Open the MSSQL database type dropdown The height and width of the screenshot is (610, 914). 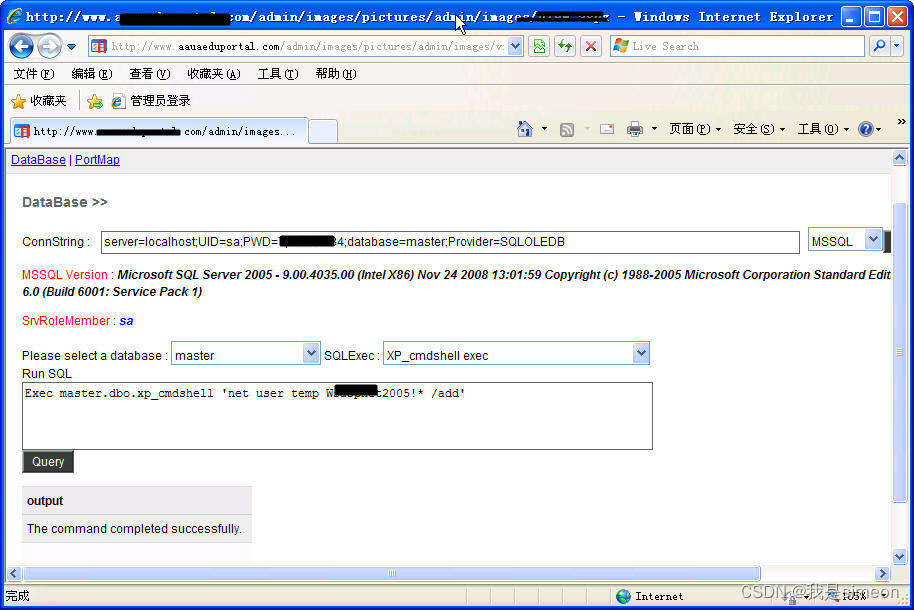click(x=845, y=241)
